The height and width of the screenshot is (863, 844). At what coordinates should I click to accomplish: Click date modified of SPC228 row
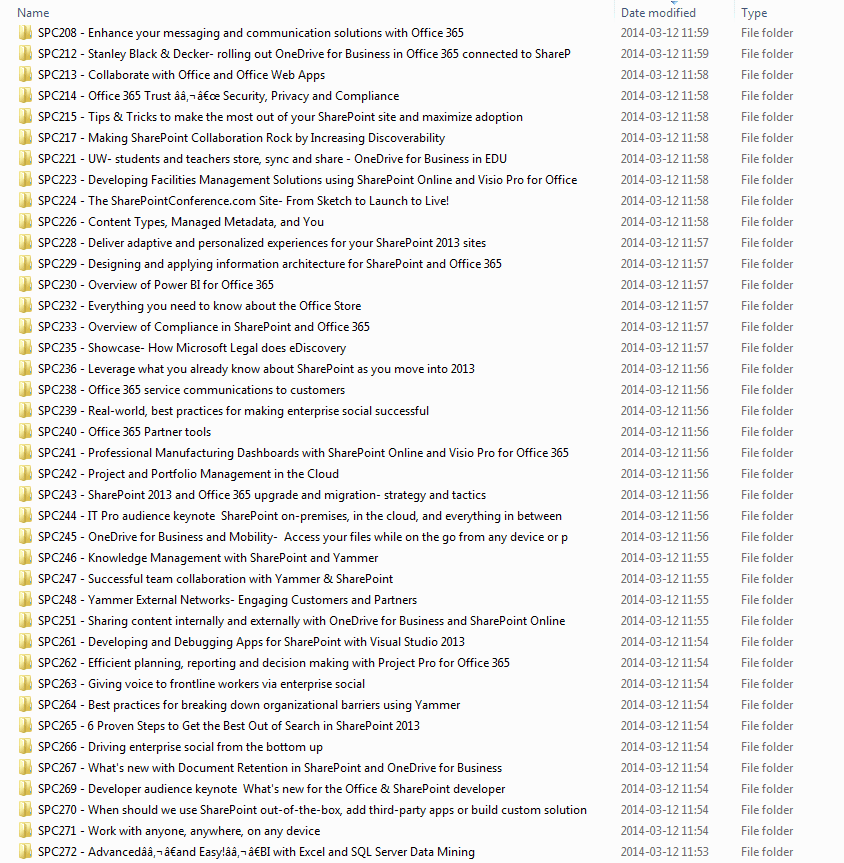tap(665, 243)
